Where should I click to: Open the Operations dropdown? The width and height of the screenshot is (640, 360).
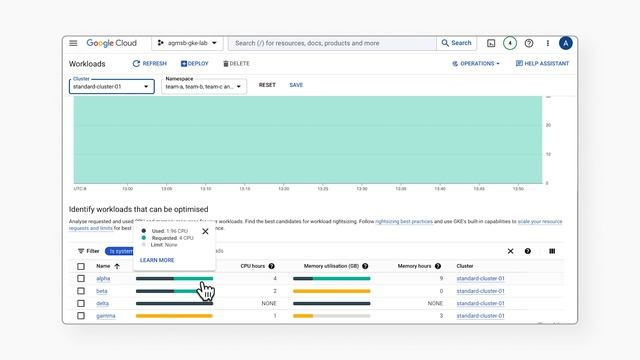coord(476,63)
